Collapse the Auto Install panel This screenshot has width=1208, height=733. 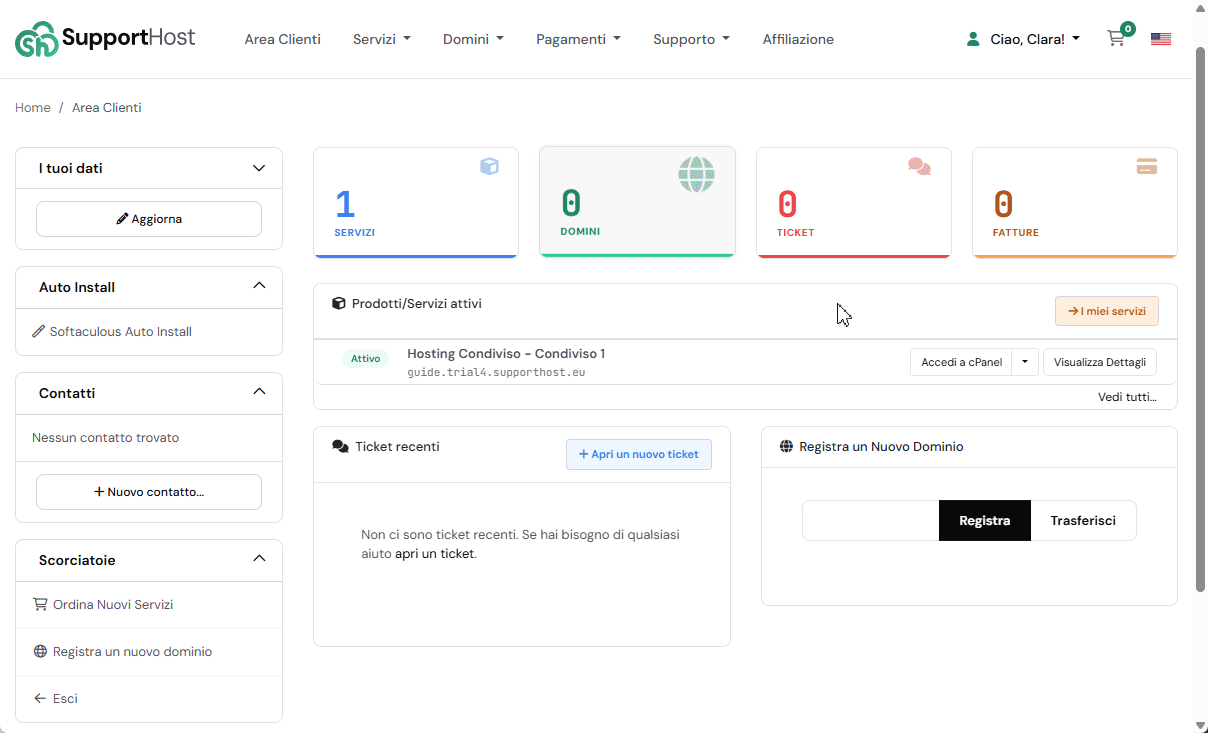point(259,286)
